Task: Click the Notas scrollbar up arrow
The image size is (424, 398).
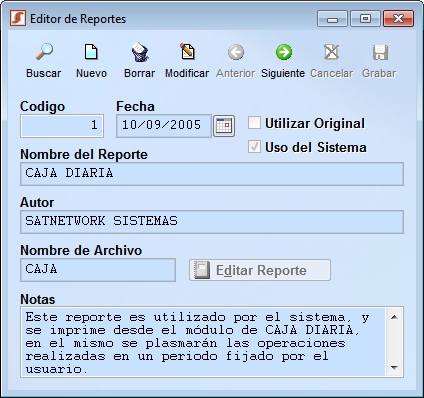Action: point(394,317)
